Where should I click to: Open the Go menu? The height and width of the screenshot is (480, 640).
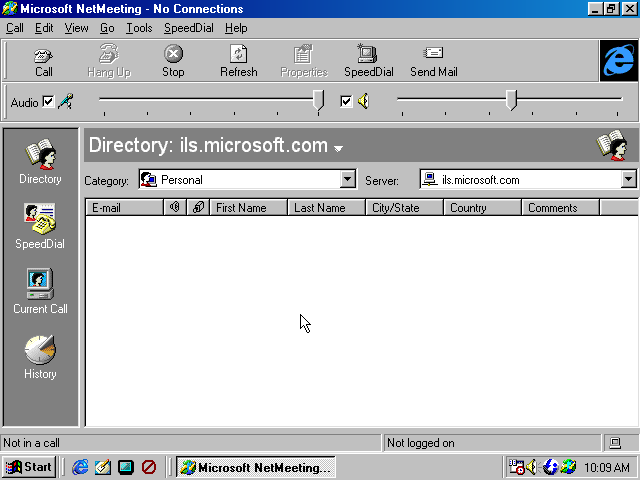pyautogui.click(x=107, y=28)
